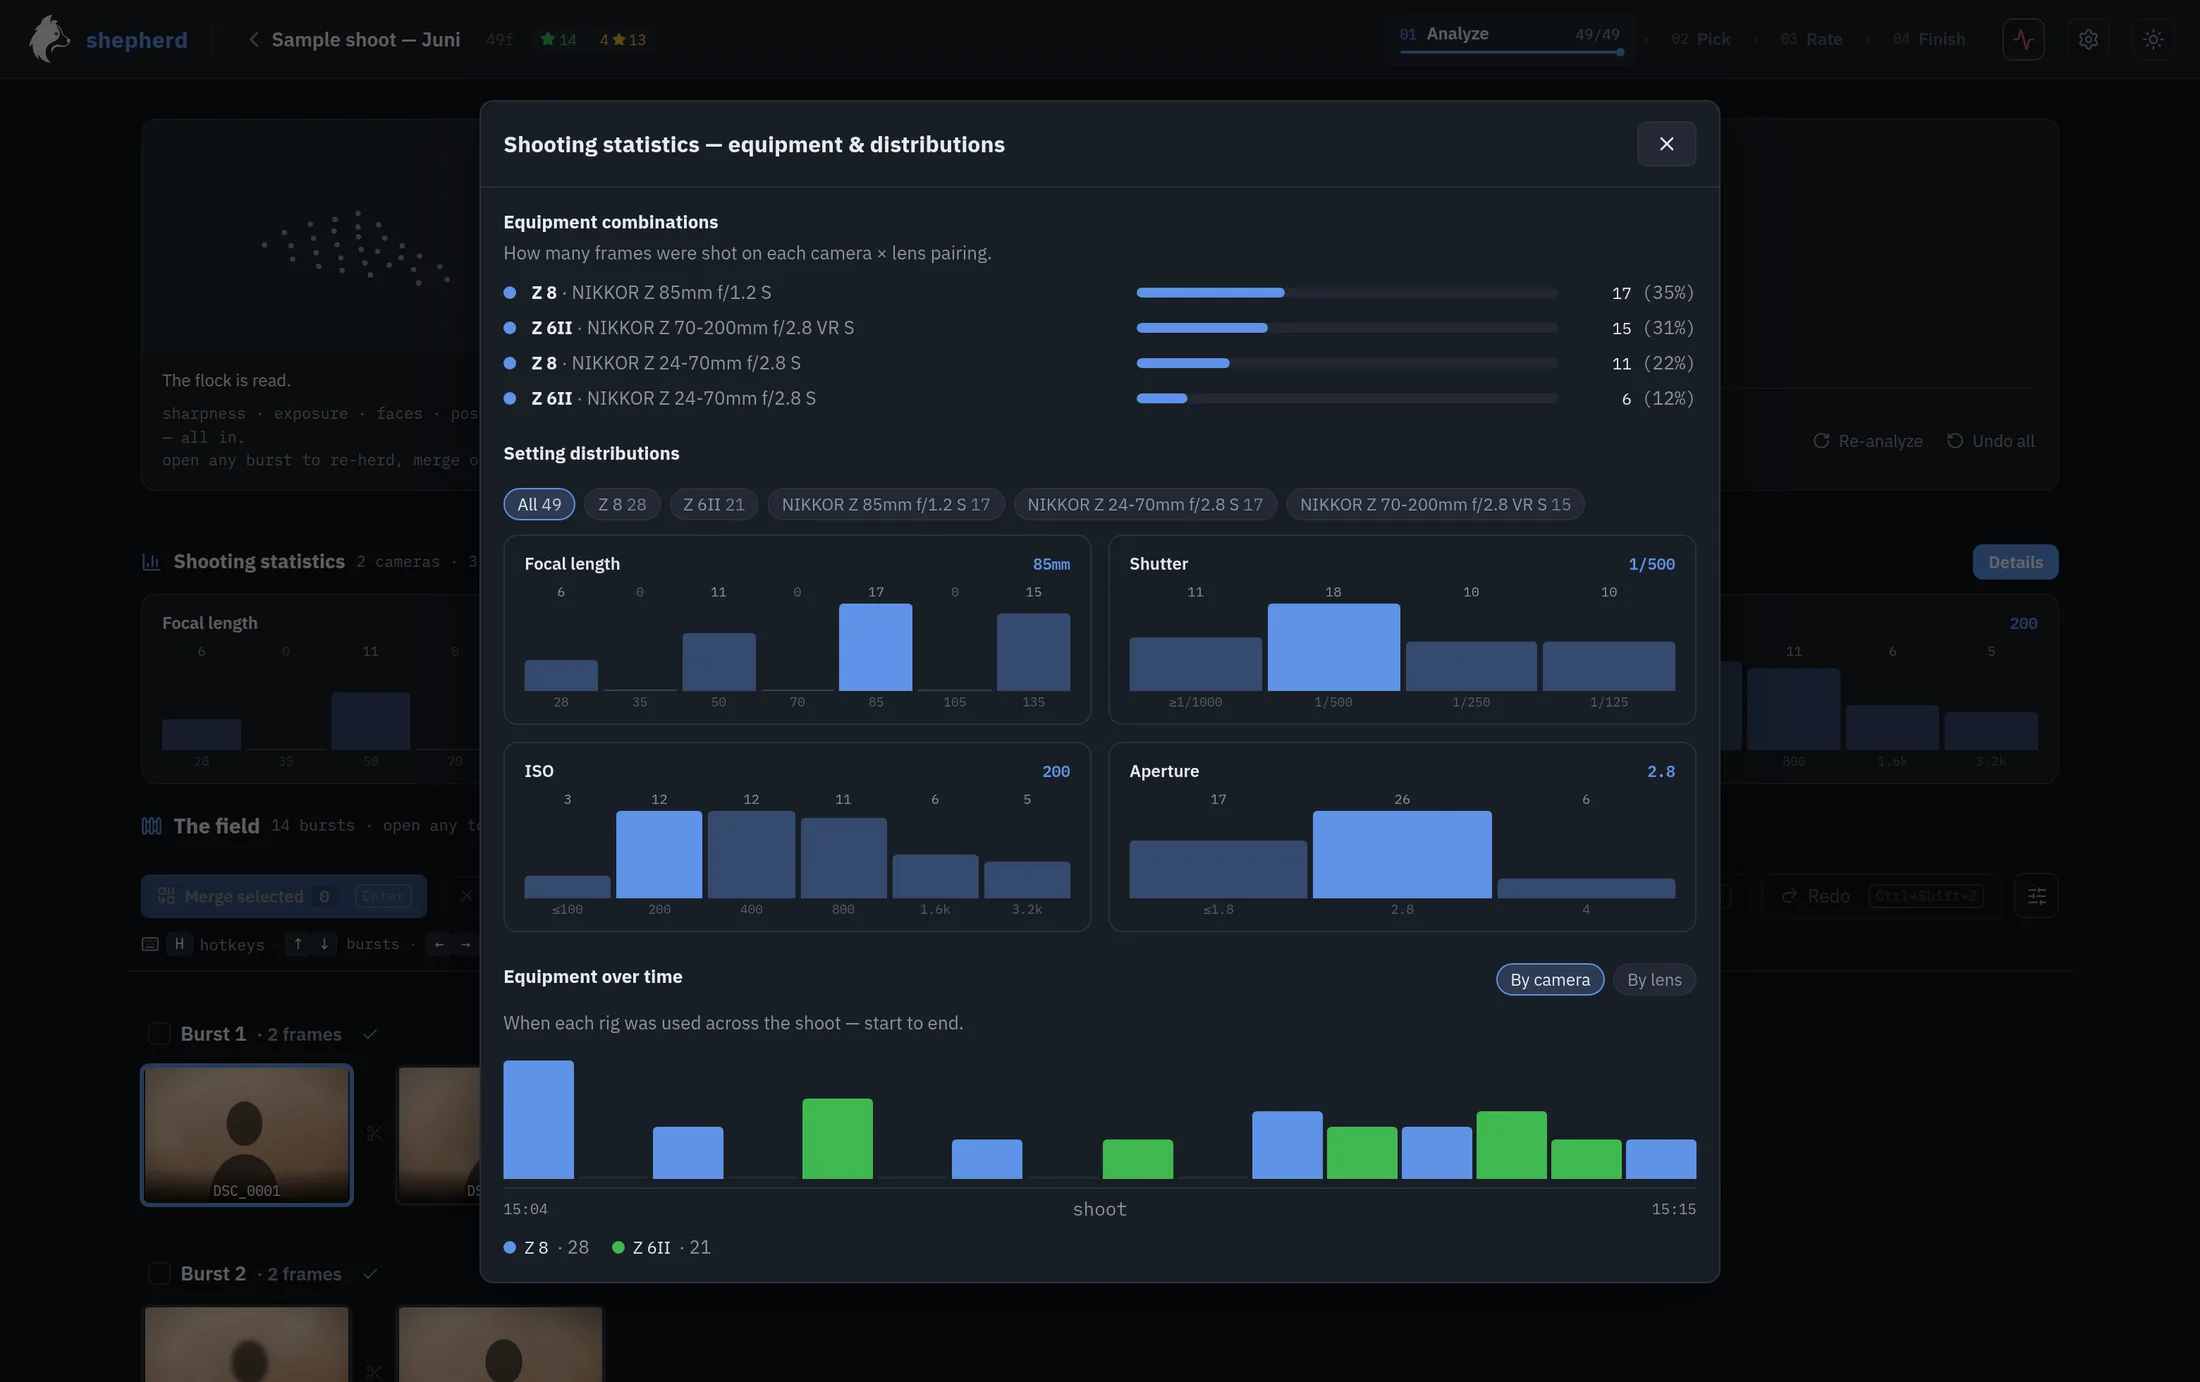Check the Burst 1 checkbox
The width and height of the screenshot is (2200, 1382).
[159, 1034]
